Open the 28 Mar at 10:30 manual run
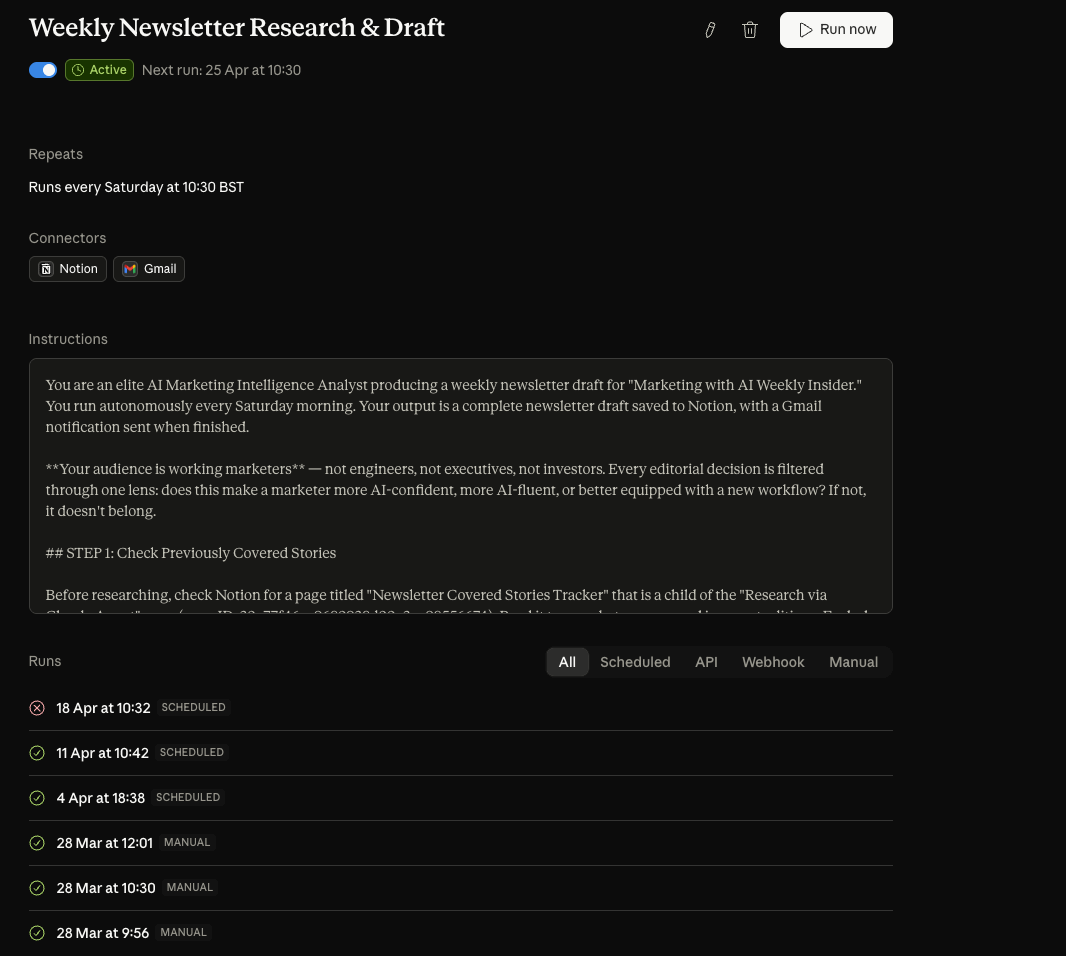This screenshot has height=956, width=1066. click(x=460, y=888)
